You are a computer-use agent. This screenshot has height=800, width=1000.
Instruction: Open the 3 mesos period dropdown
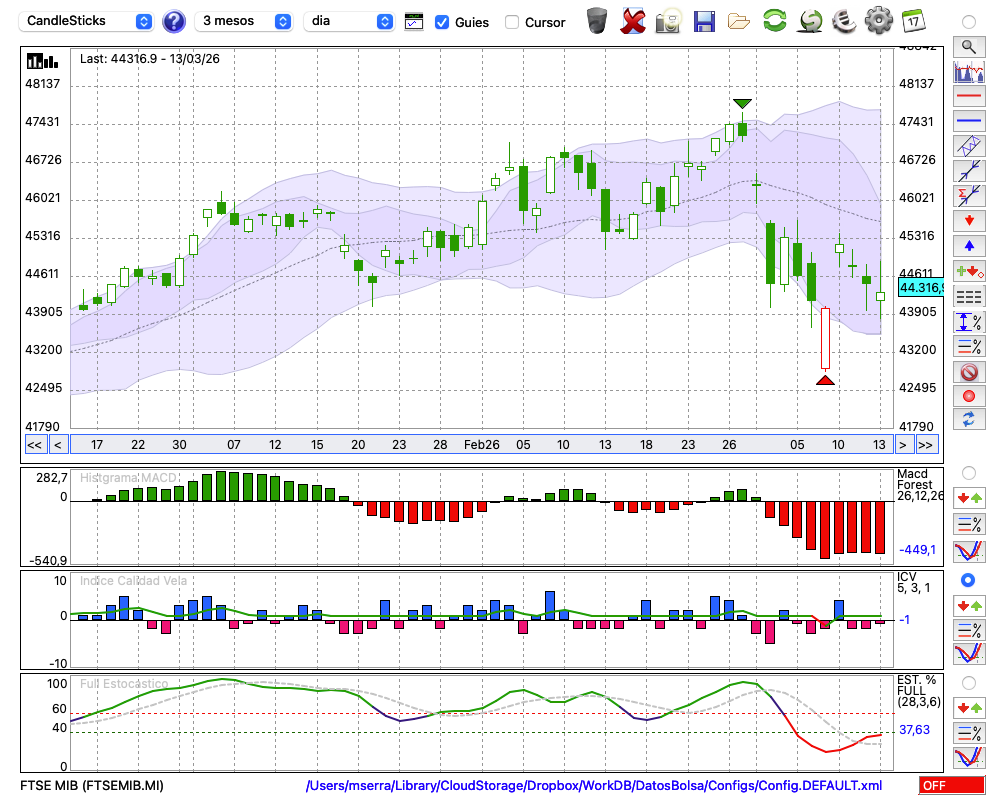click(243, 21)
